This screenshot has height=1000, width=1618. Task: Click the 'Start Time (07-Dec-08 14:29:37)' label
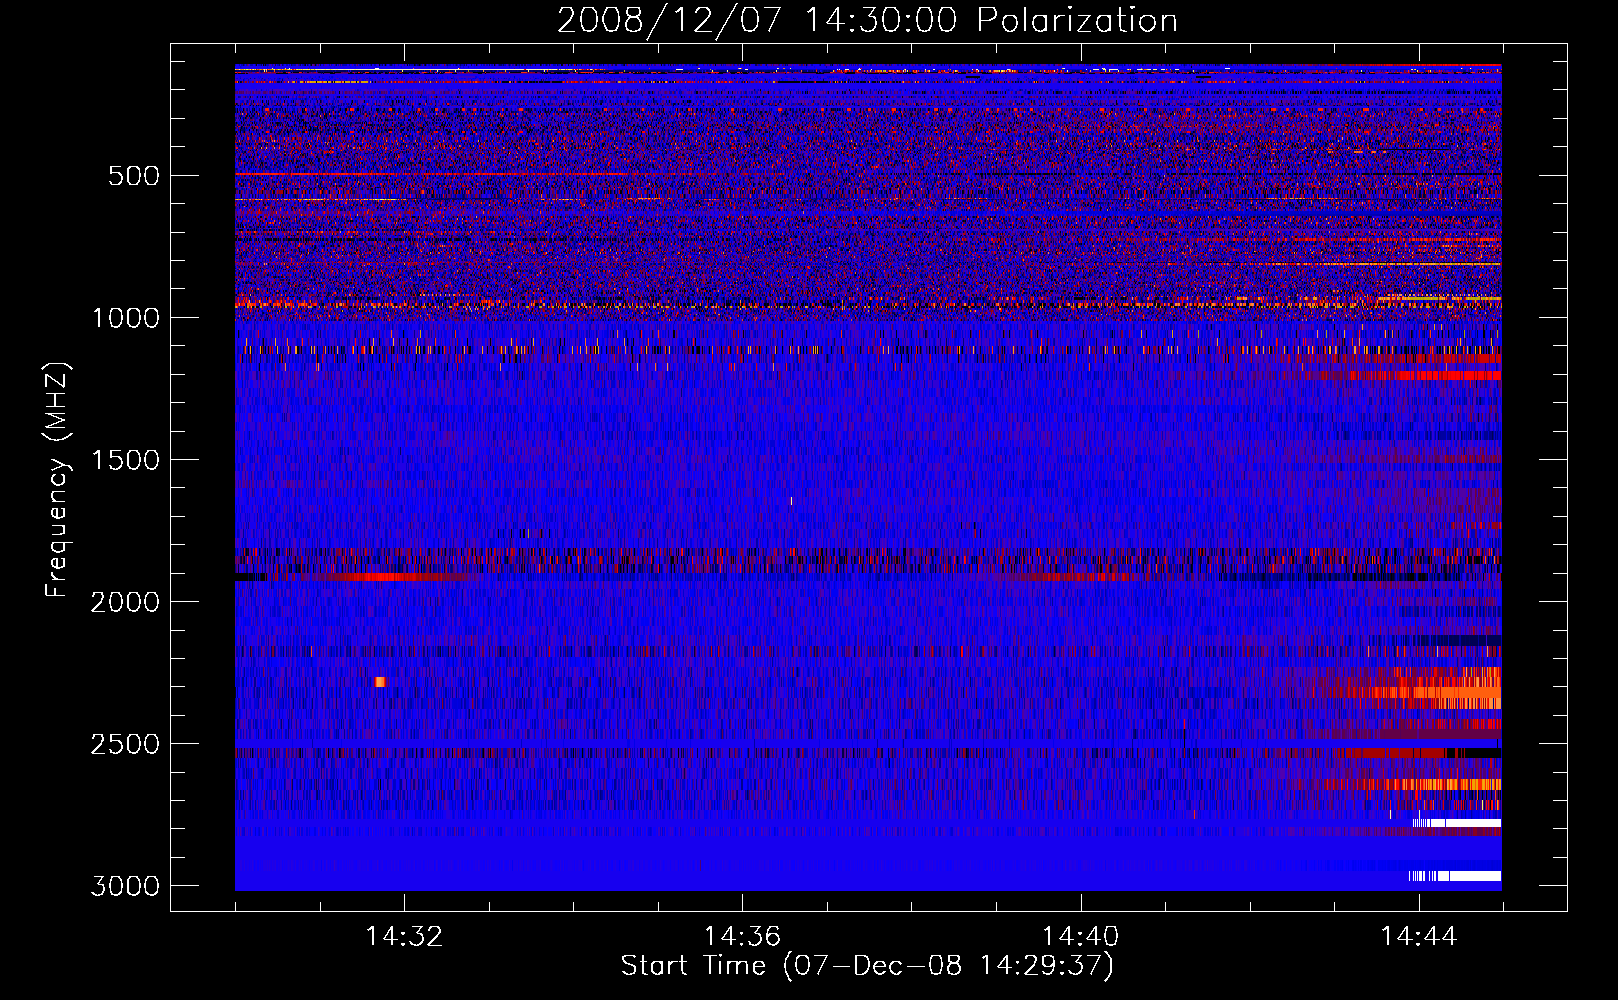(x=867, y=966)
